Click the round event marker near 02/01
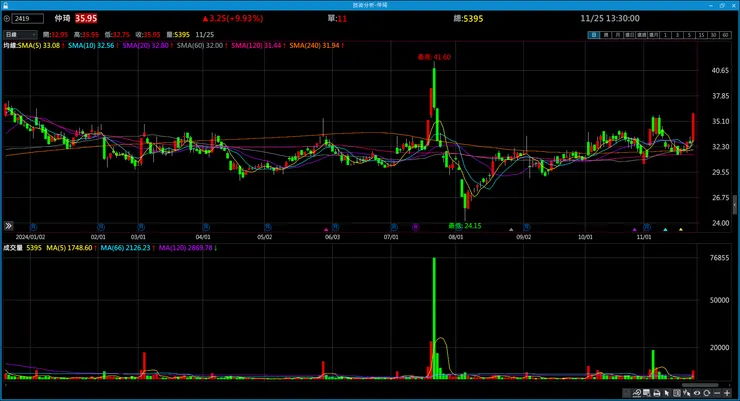The width and height of the screenshot is (740, 401). (x=101, y=227)
